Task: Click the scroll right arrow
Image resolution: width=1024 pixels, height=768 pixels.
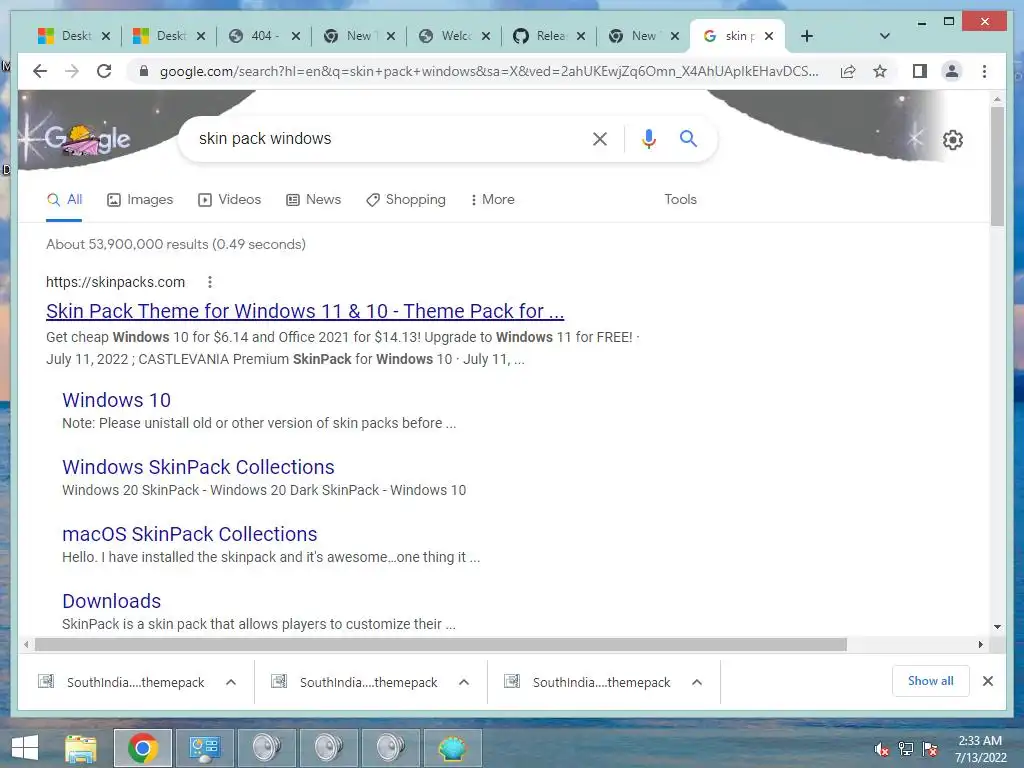Action: (980, 645)
